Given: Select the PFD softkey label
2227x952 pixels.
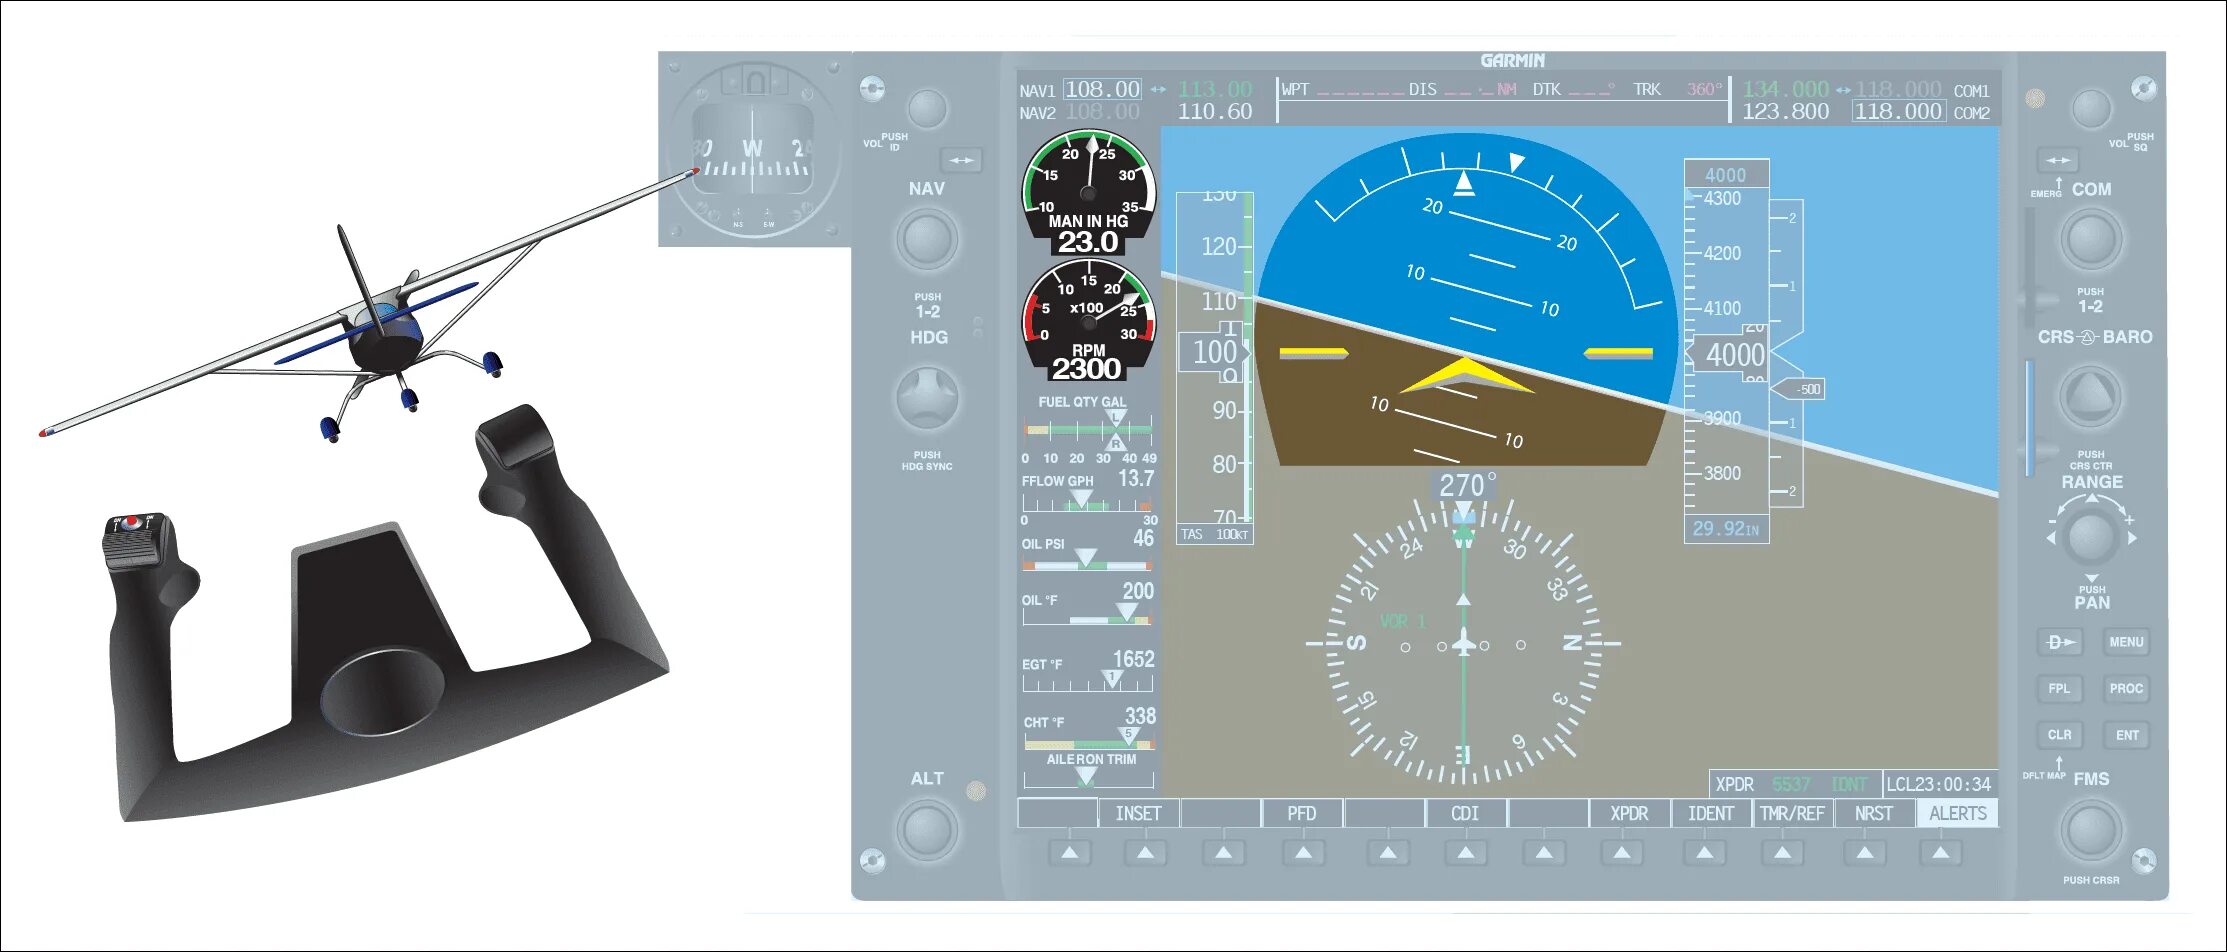Looking at the screenshot, I should pos(1302,814).
